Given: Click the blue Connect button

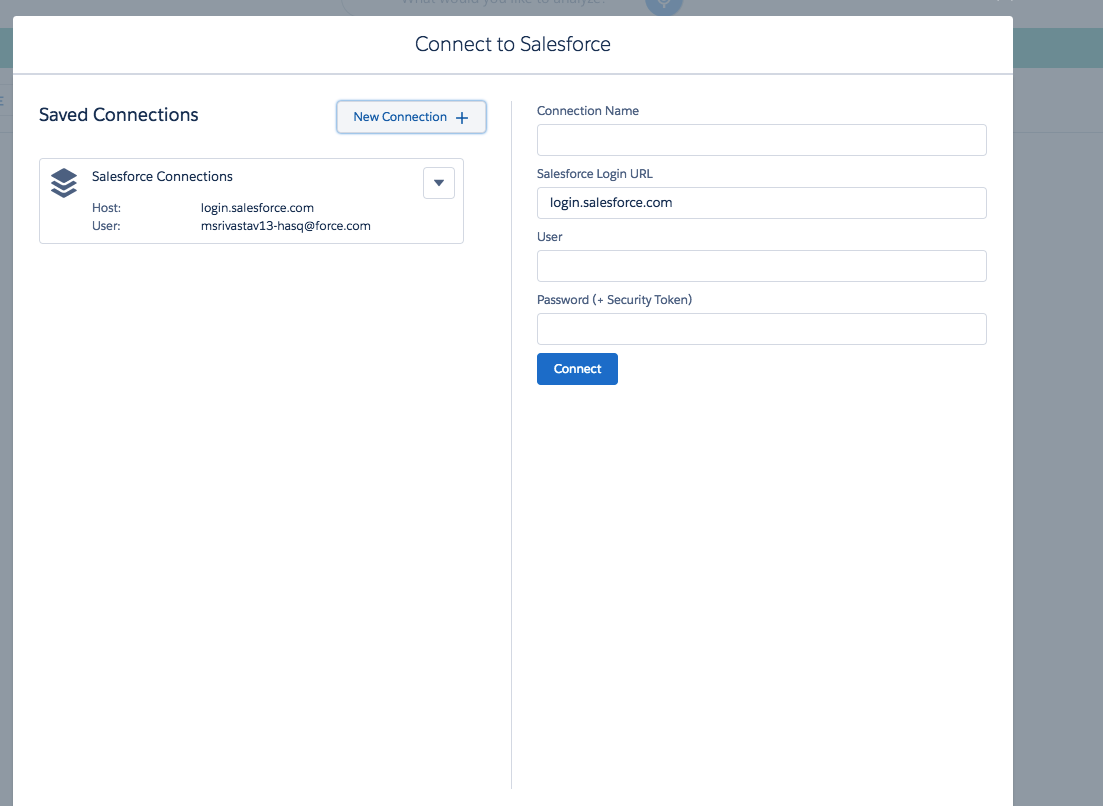Looking at the screenshot, I should [577, 369].
